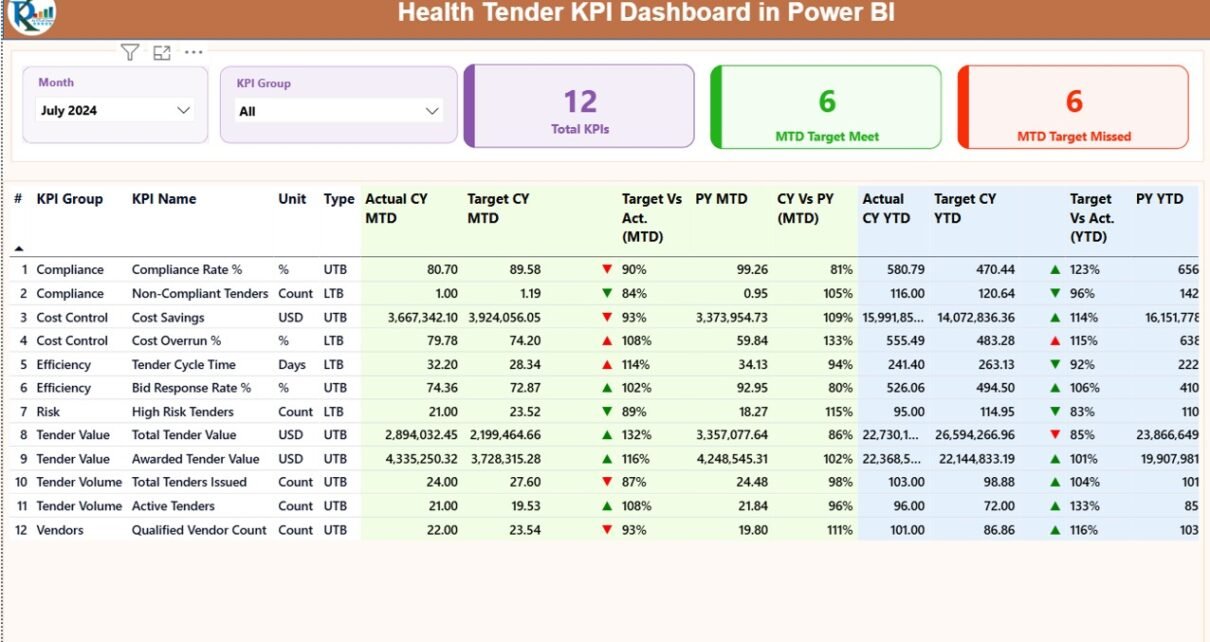1210x642 pixels.
Task: Click the filter funnel icon above the slicers
Action: (129, 53)
